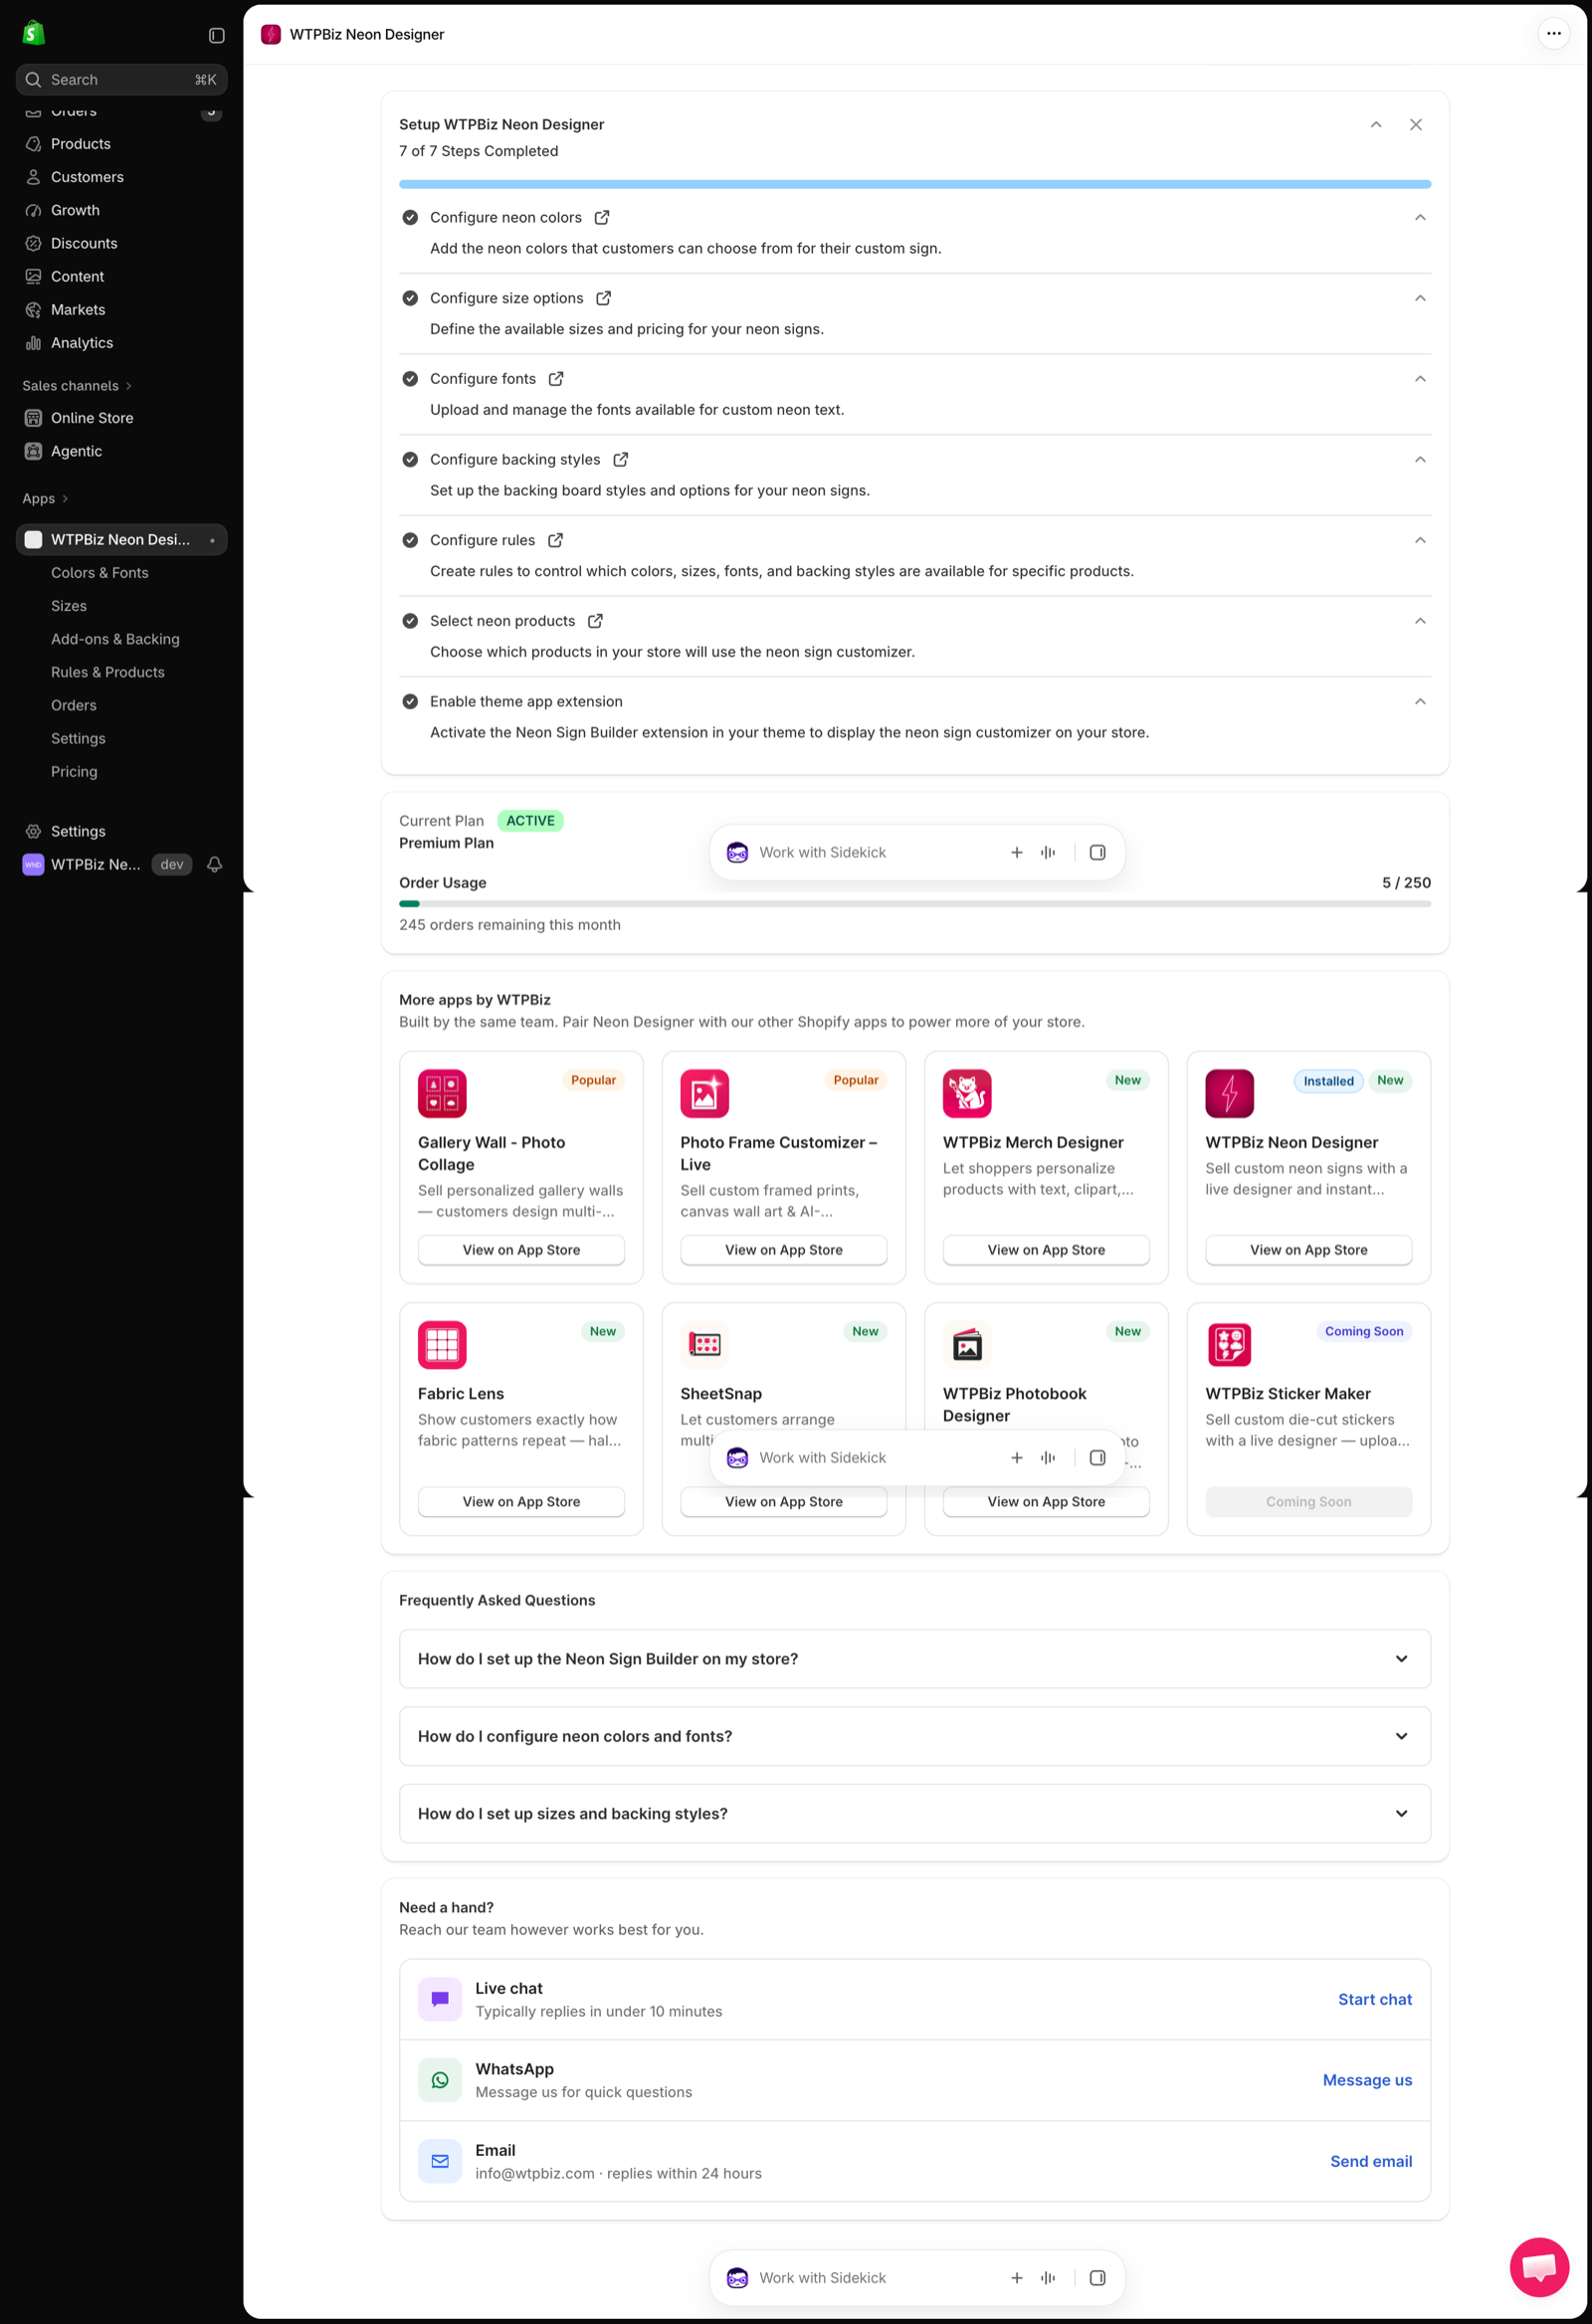
Task: Open external link icon beside Configure rules
Action: pos(555,540)
